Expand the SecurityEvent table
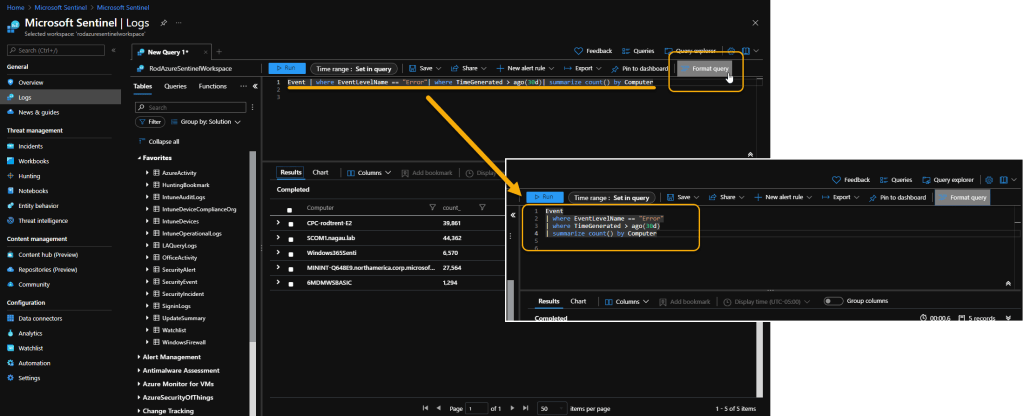 (148, 281)
